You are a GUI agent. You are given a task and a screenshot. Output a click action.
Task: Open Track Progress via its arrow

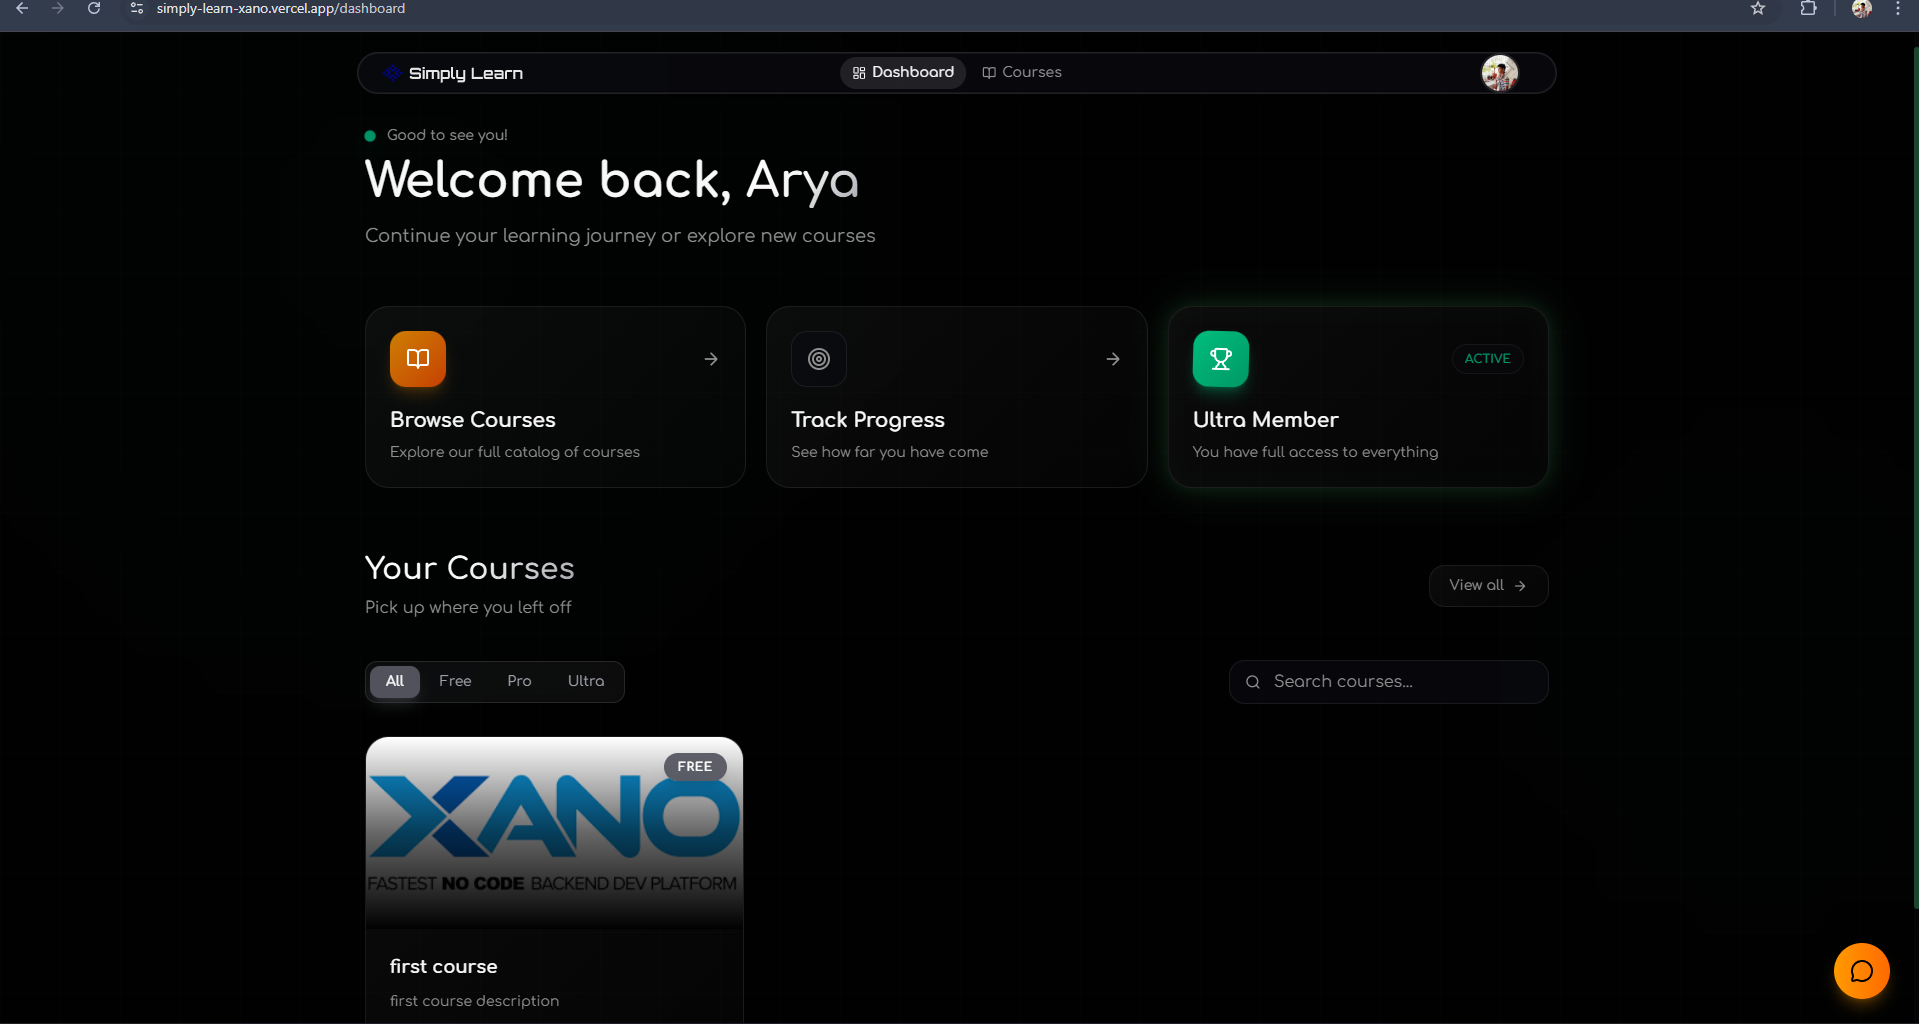(x=1112, y=358)
